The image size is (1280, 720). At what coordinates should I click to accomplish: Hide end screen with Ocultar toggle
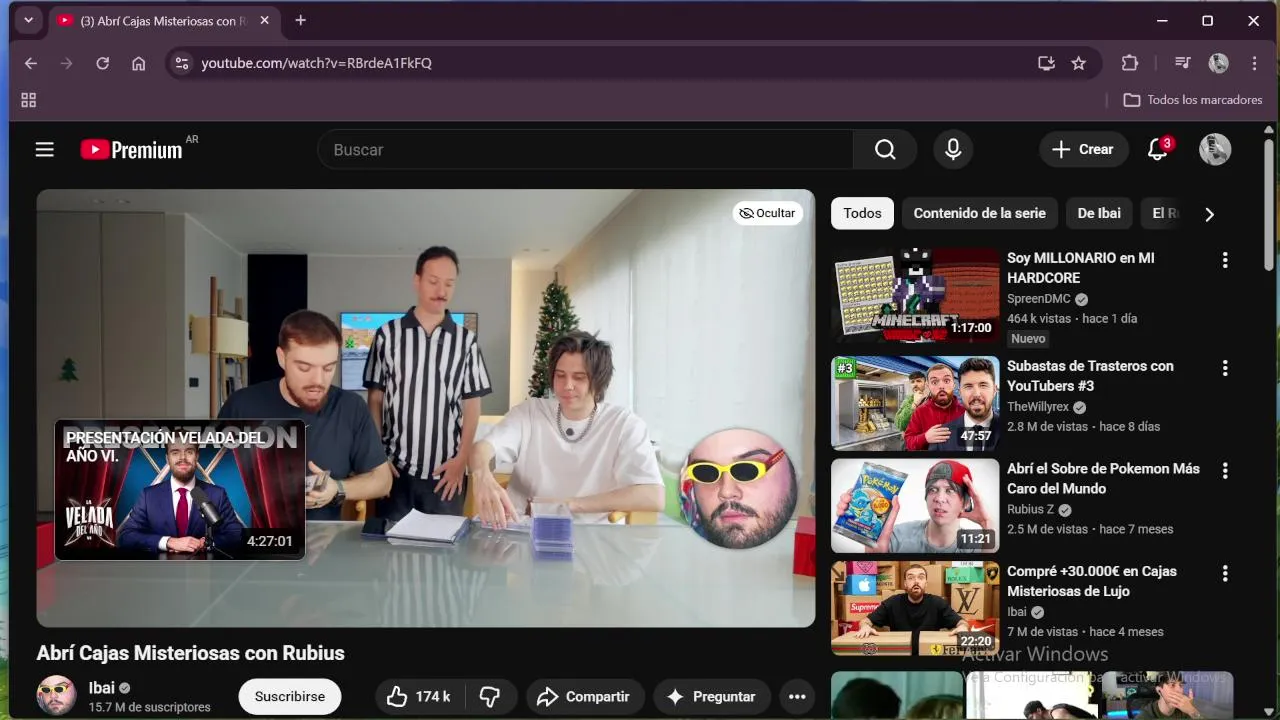[x=768, y=213]
